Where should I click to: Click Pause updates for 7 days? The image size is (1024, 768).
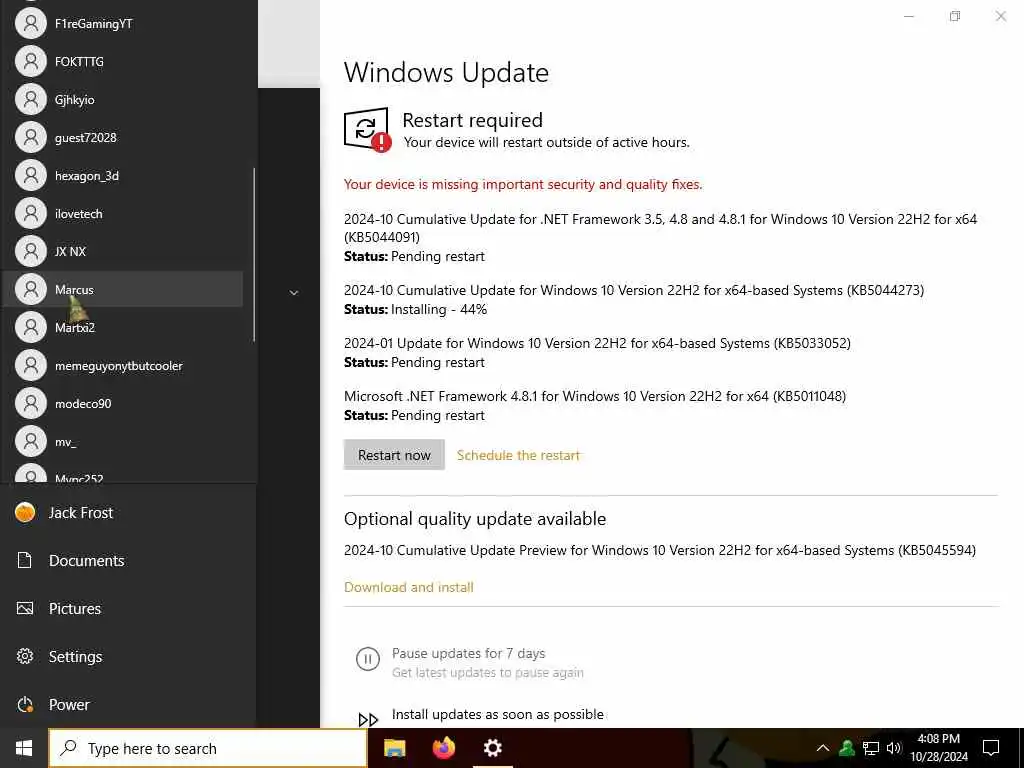point(468,653)
